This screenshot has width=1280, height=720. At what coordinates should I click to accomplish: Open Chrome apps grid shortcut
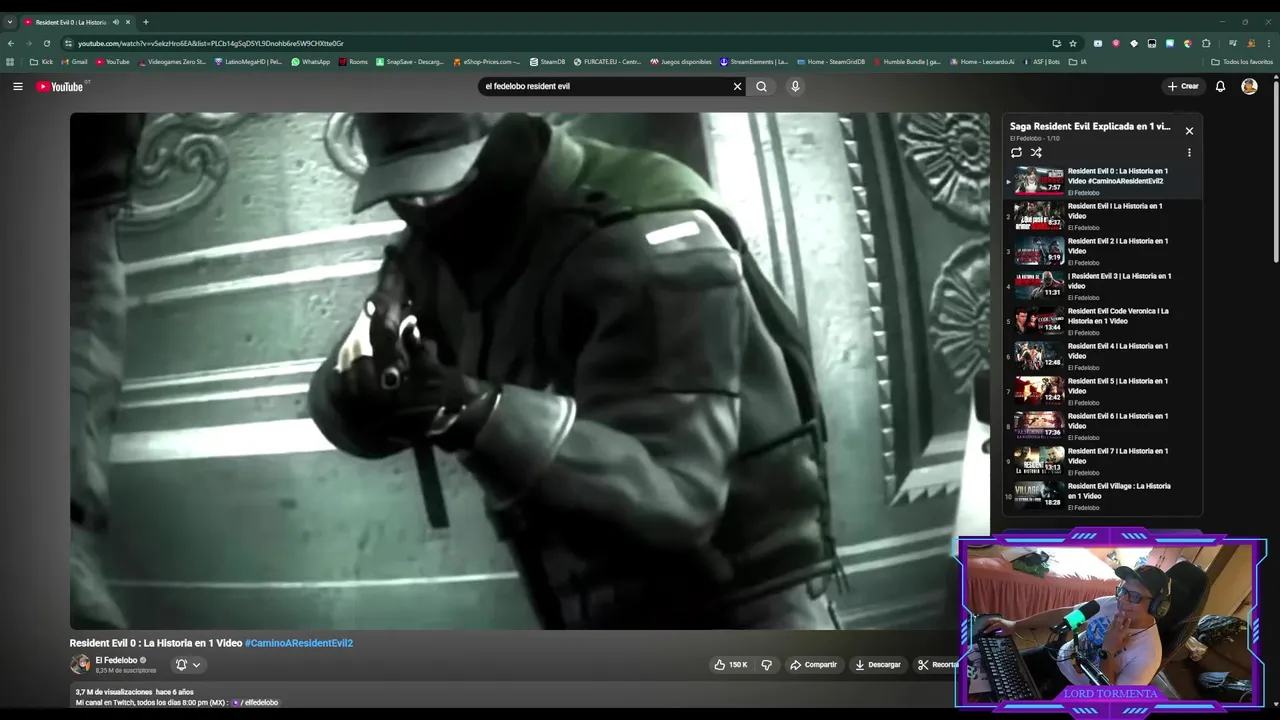point(10,62)
